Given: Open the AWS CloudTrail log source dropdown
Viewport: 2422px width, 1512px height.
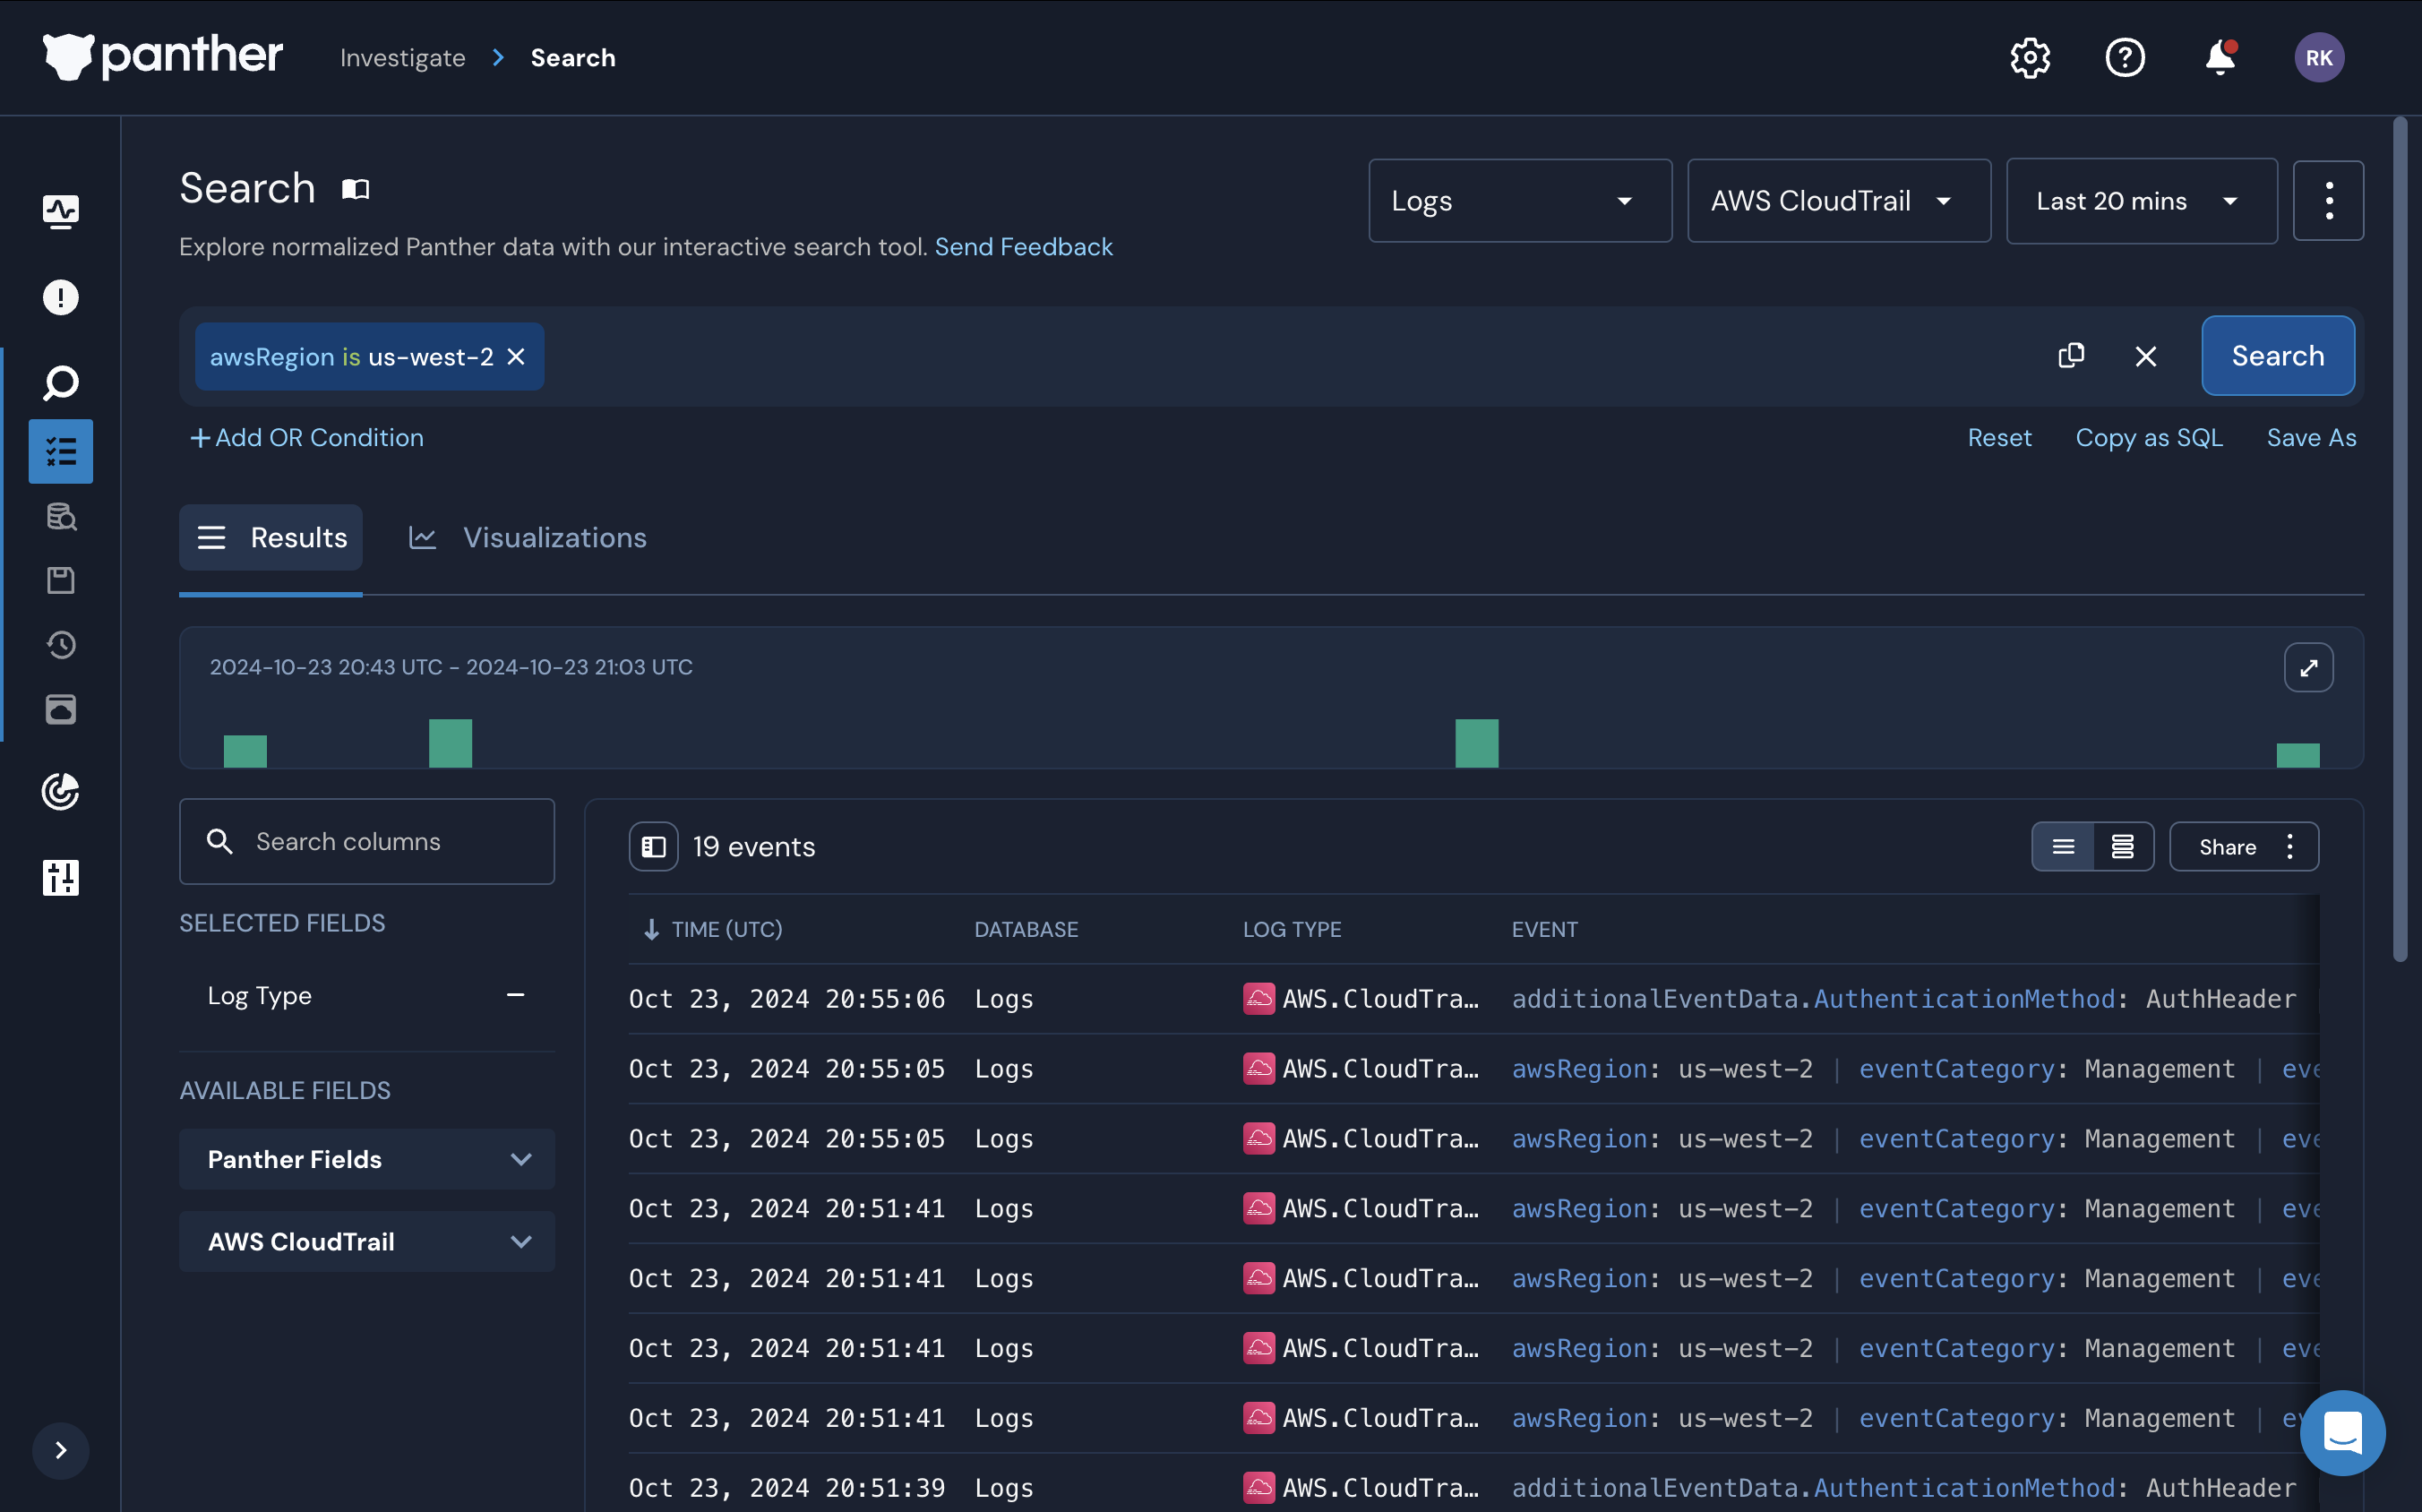Looking at the screenshot, I should coord(1839,201).
